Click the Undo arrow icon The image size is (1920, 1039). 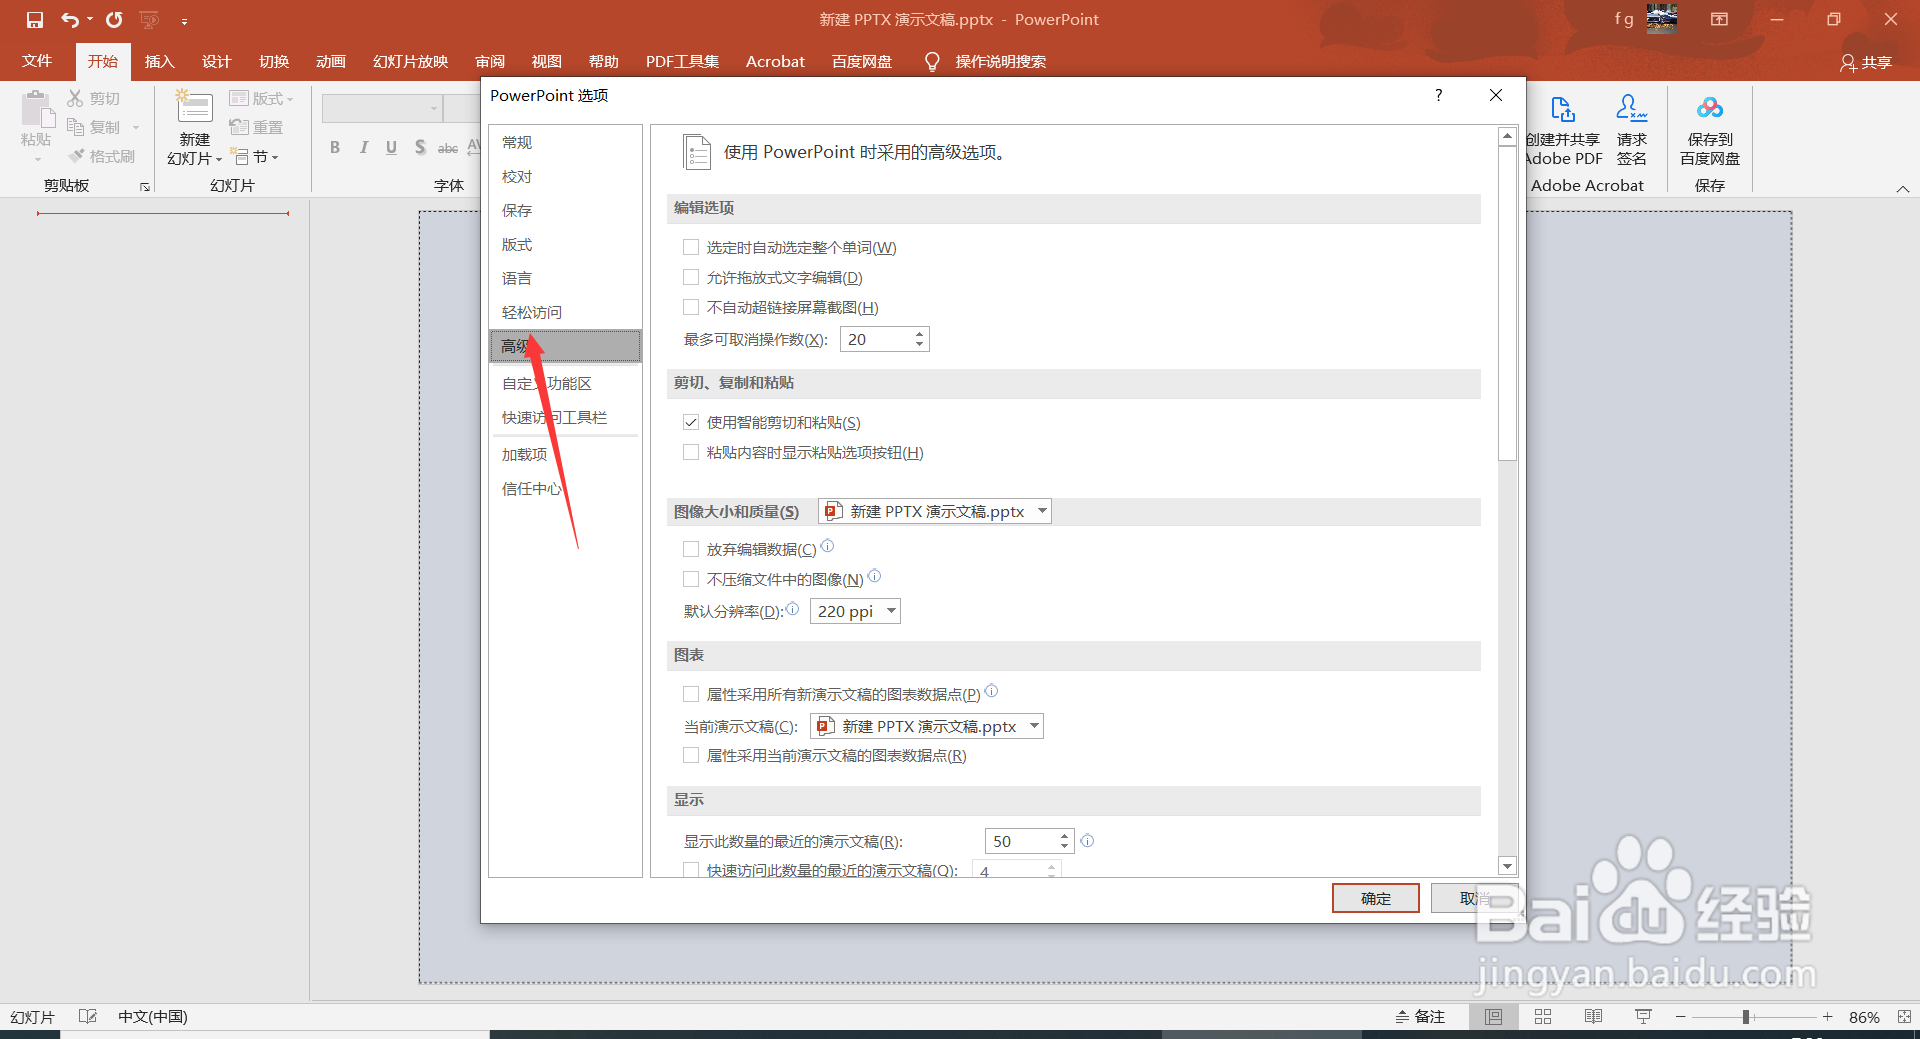[70, 20]
